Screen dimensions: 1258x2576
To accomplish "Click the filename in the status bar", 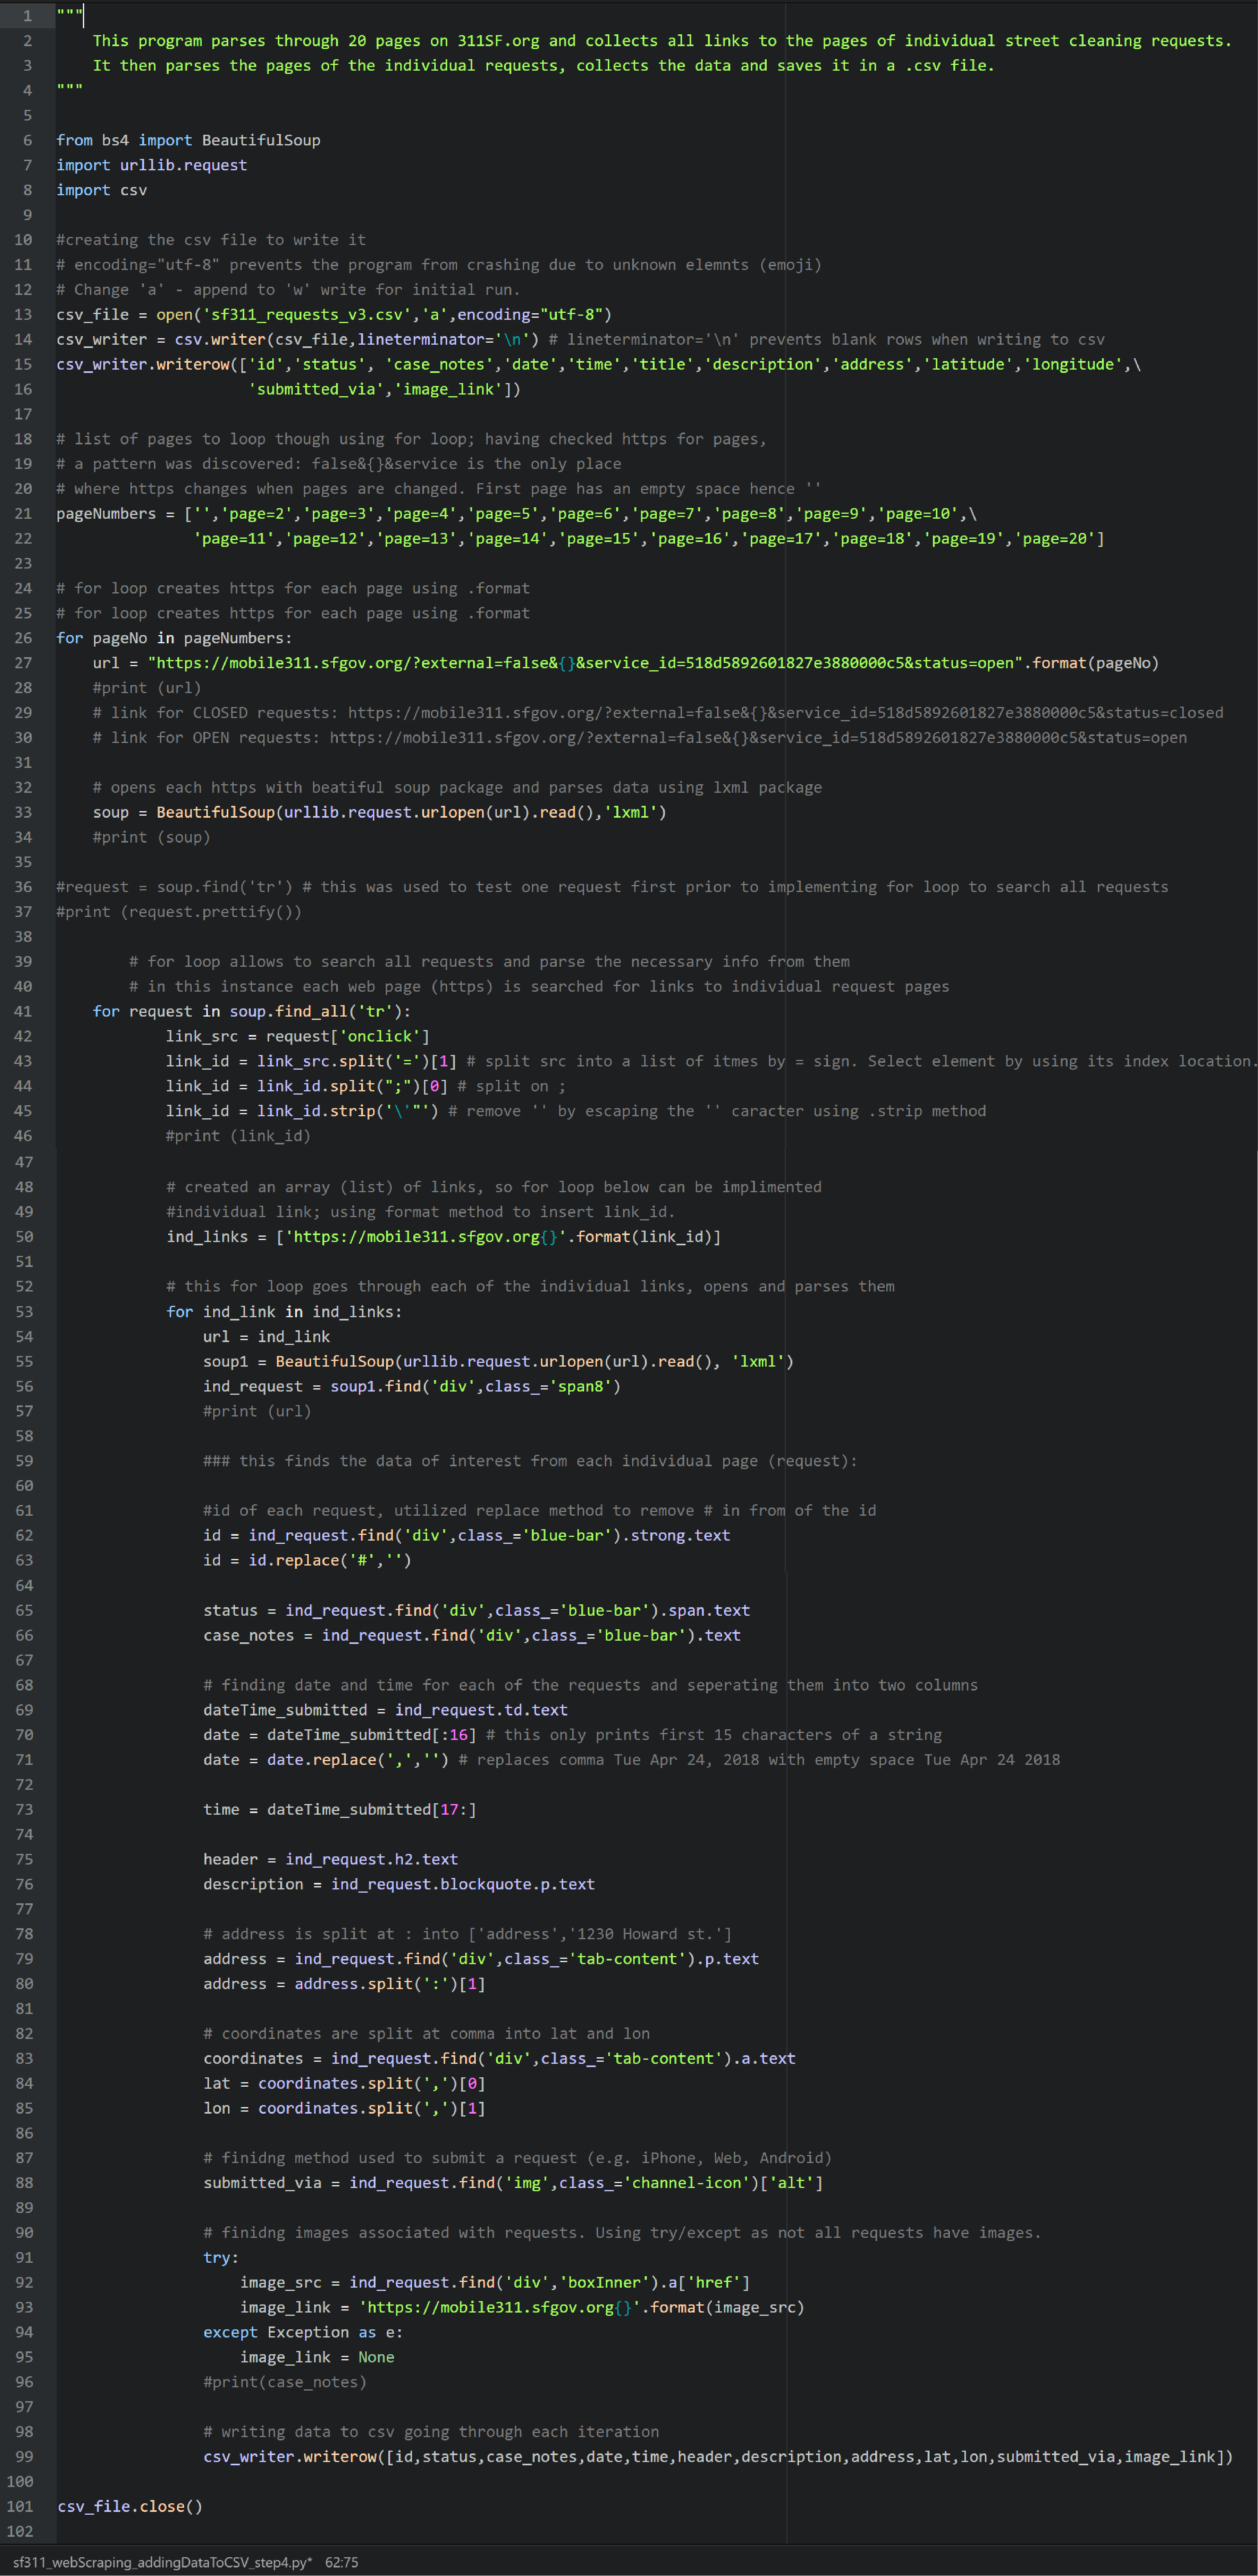I will click(162, 2562).
